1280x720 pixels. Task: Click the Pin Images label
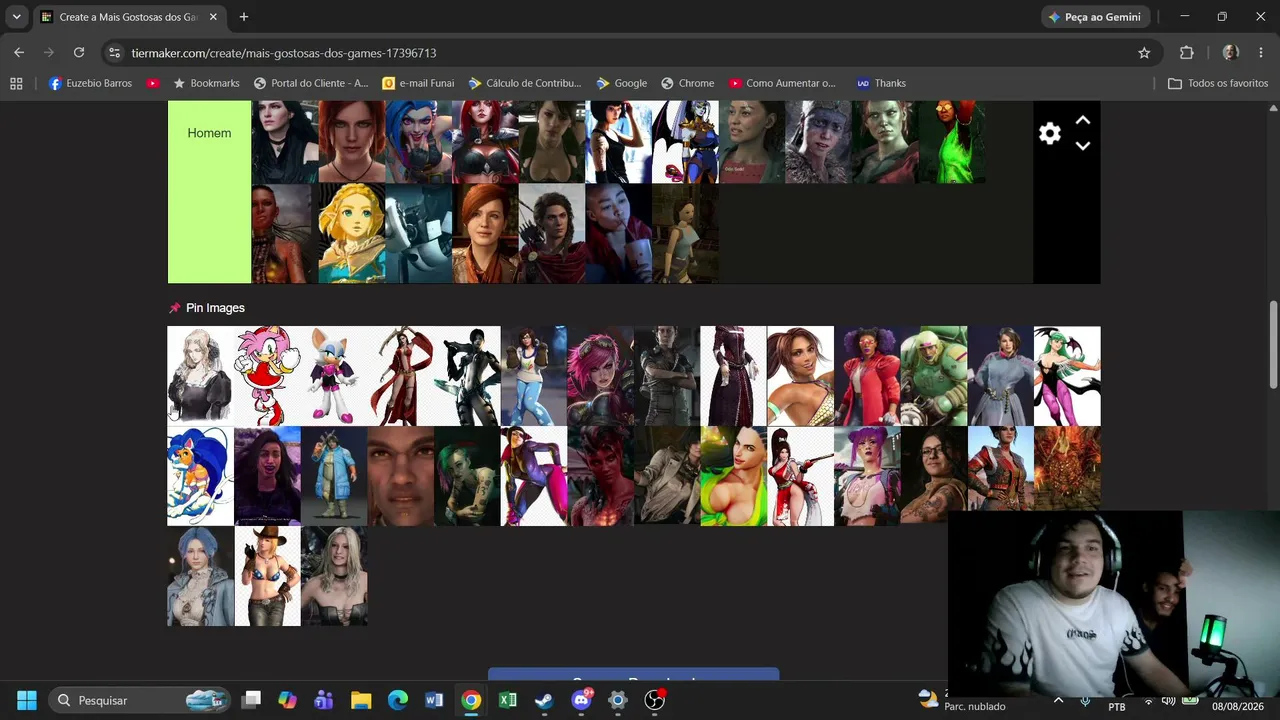(215, 308)
